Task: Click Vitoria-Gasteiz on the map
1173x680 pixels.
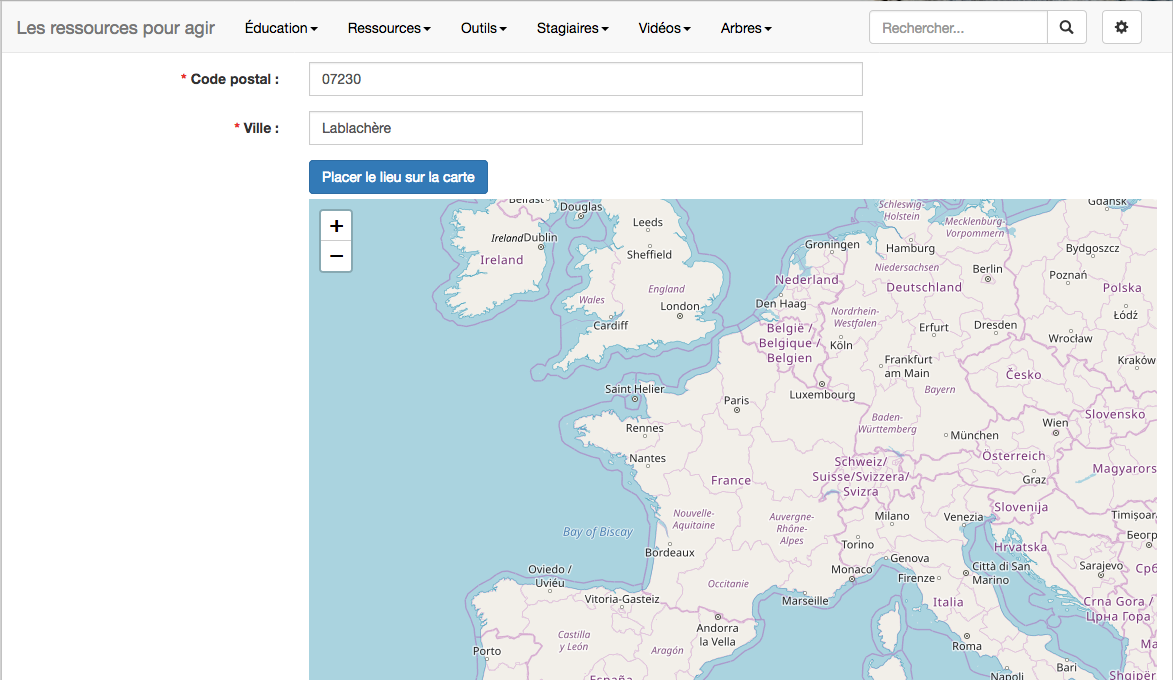Action: 622,599
